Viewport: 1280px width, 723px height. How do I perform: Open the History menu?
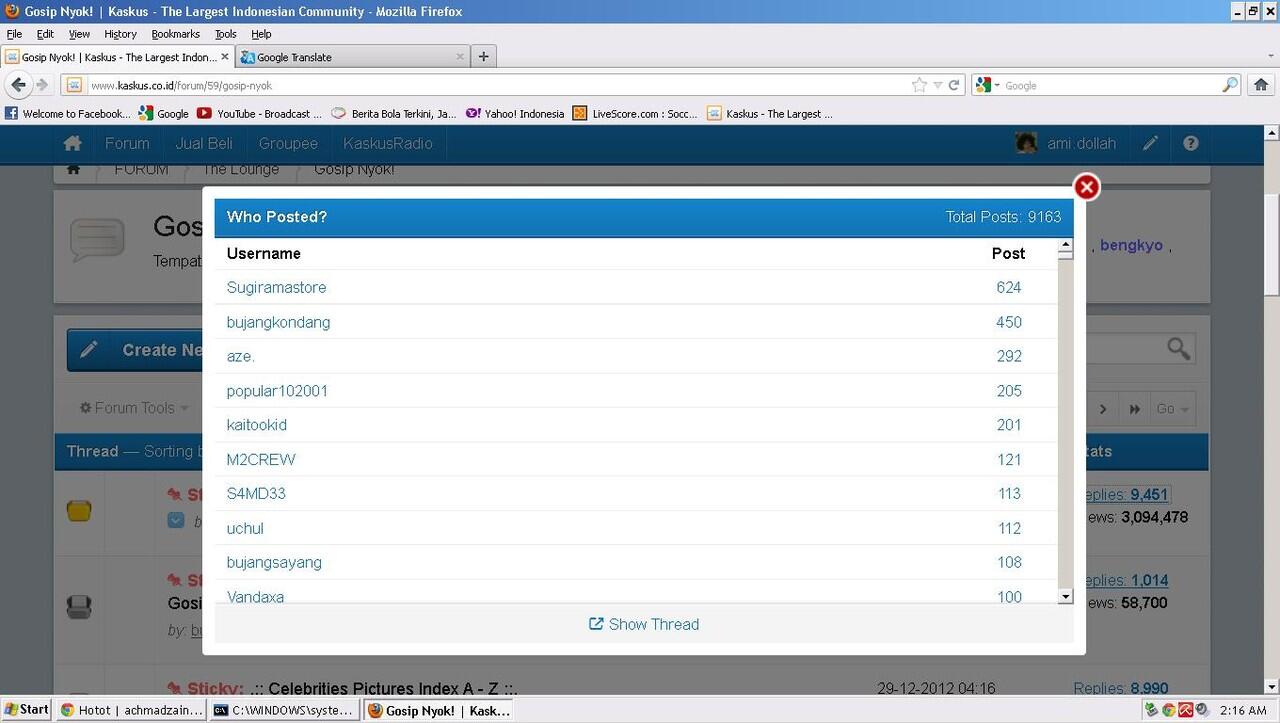tap(120, 34)
